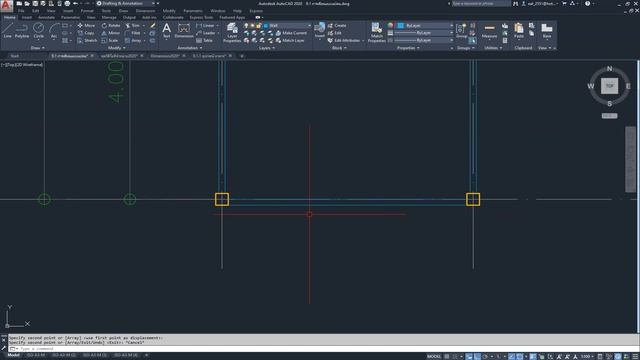
Task: Click the Match Properties tool
Action: 376,33
